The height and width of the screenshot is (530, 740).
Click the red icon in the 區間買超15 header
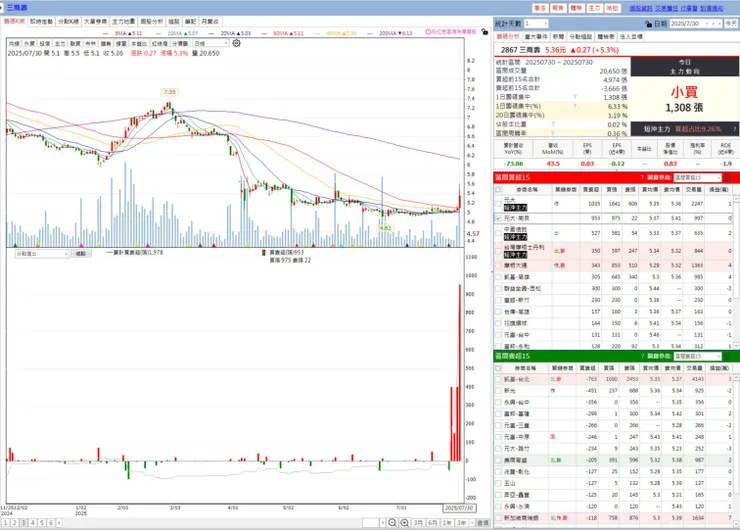(727, 177)
